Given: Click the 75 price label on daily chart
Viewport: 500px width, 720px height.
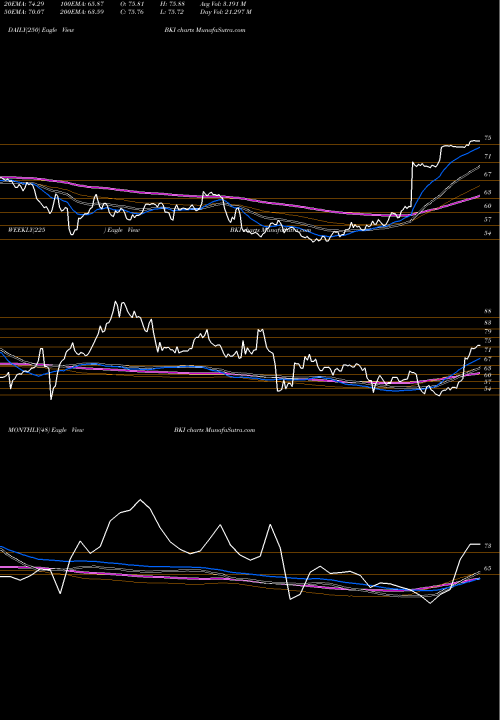Looking at the screenshot, I should tap(488, 138).
